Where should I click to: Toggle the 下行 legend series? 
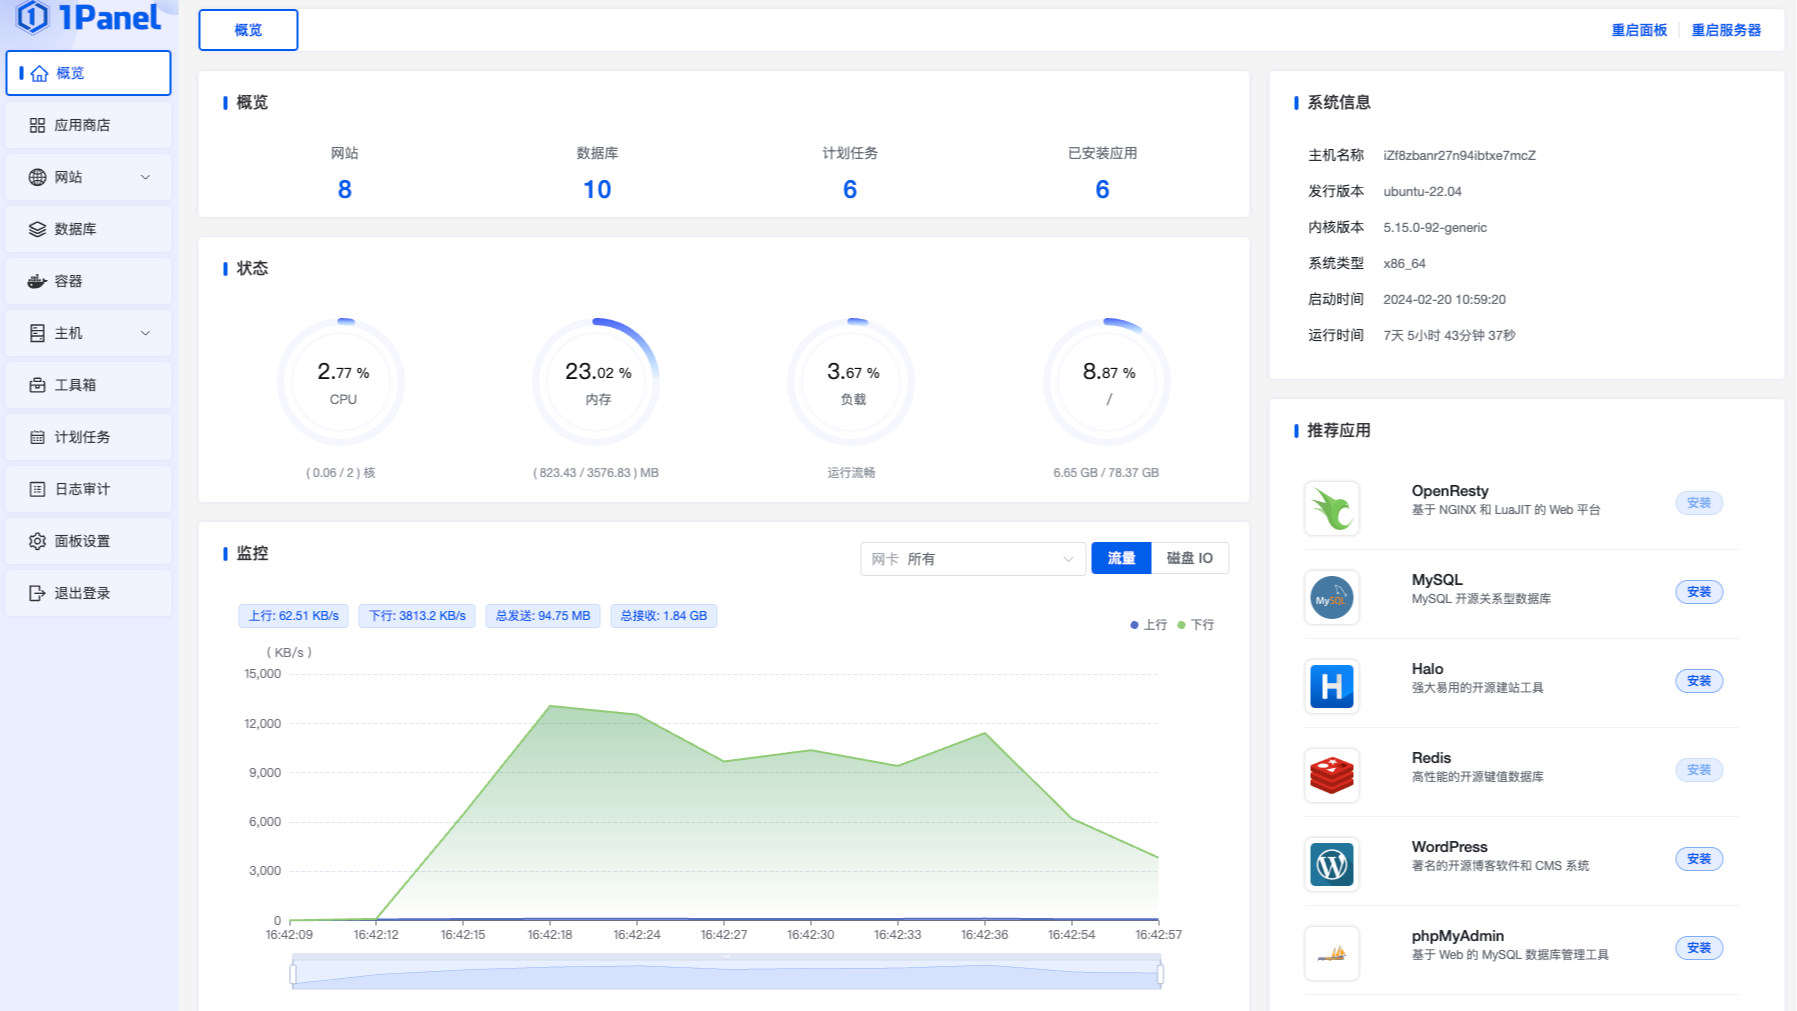(x=1196, y=625)
